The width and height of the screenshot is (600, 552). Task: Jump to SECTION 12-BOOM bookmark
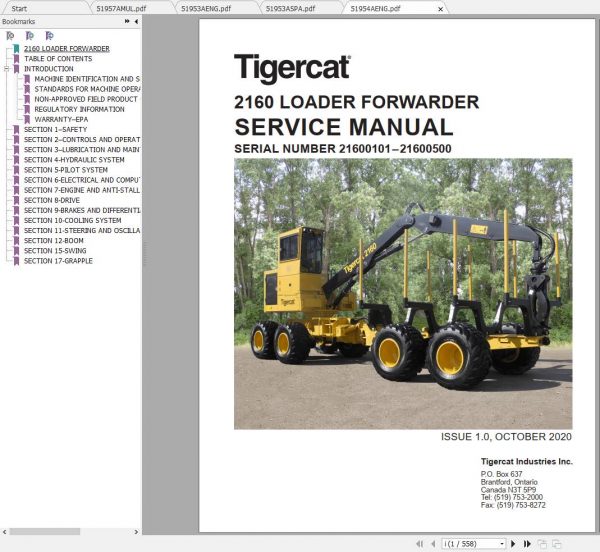[x=54, y=241]
